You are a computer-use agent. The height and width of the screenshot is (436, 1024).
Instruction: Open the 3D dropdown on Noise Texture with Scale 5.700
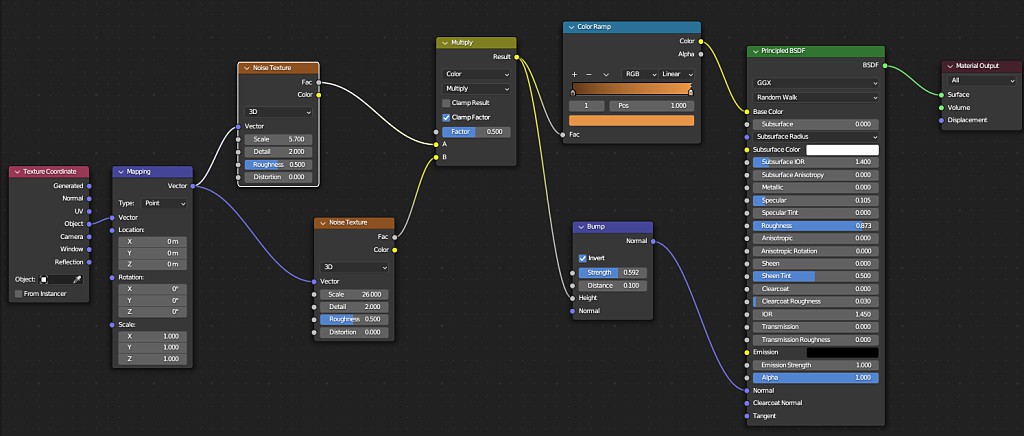tap(278, 112)
